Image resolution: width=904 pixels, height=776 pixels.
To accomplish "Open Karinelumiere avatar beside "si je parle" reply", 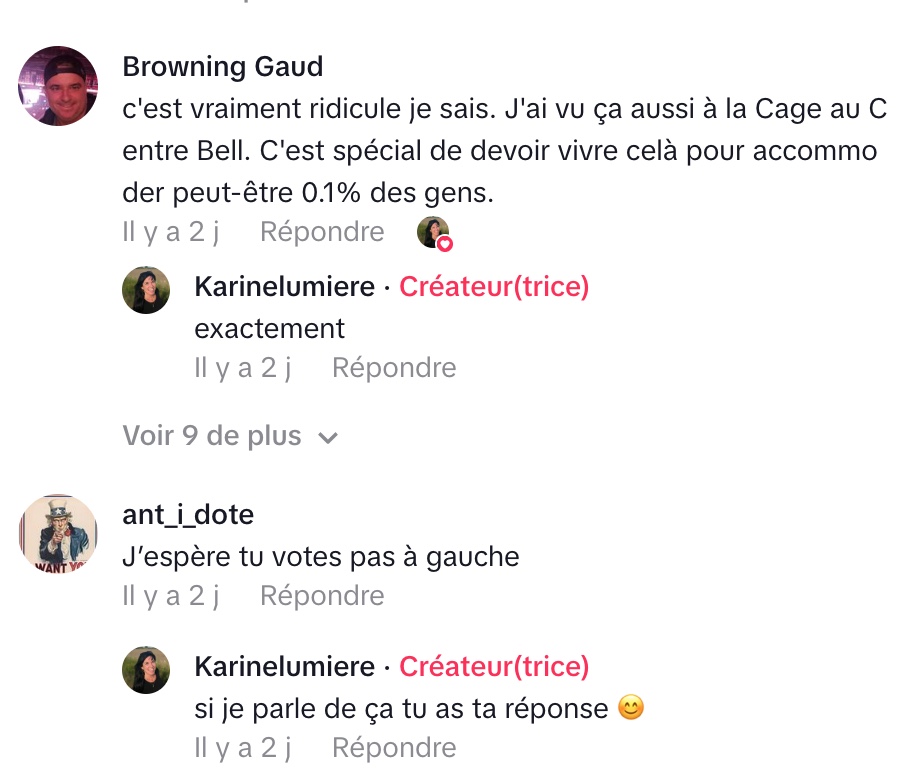I will (146, 670).
